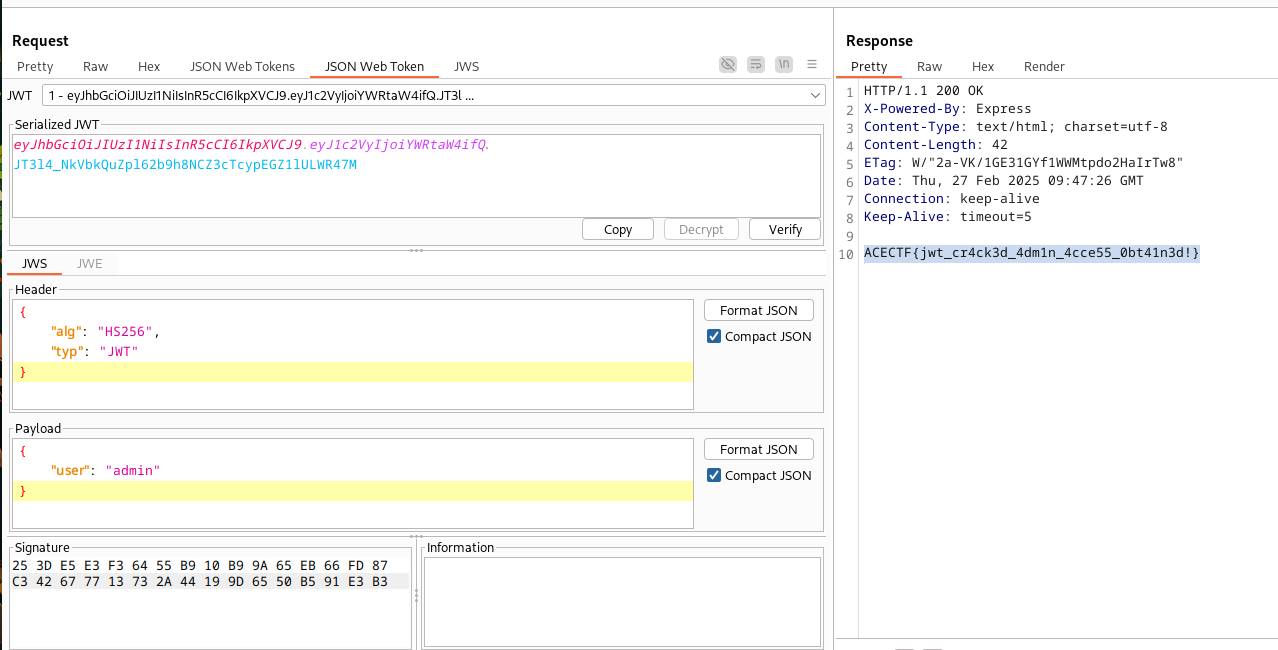
Task: Click inside the Signature hex field
Action: (211, 602)
